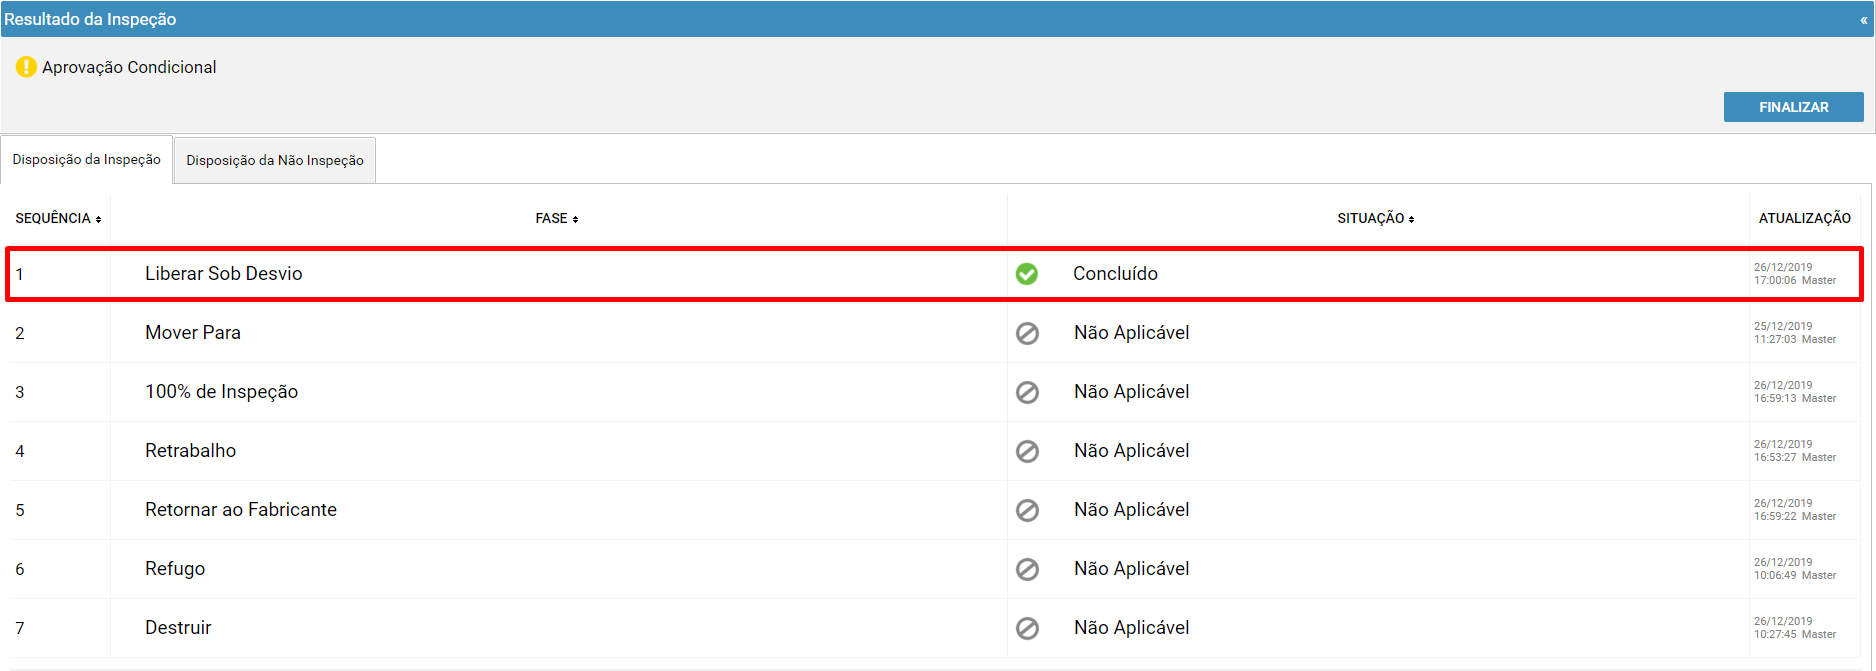Click the ATUALIZAÇÃO column header

coord(1804,218)
